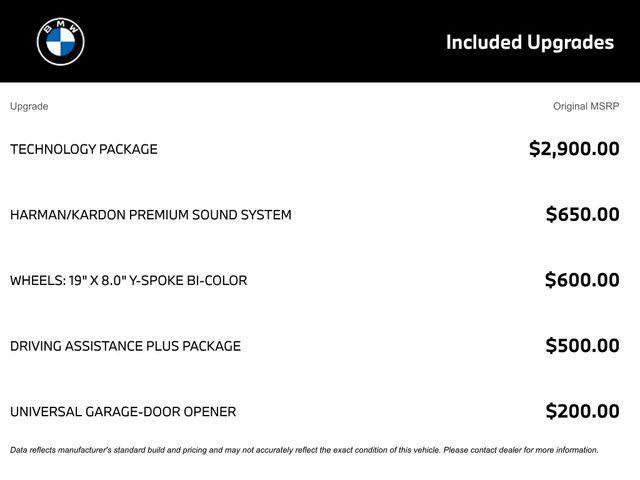The width and height of the screenshot is (640, 480).
Task: Open the TECHNOLOGY PACKAGE upgrade entry
Action: [x=84, y=149]
